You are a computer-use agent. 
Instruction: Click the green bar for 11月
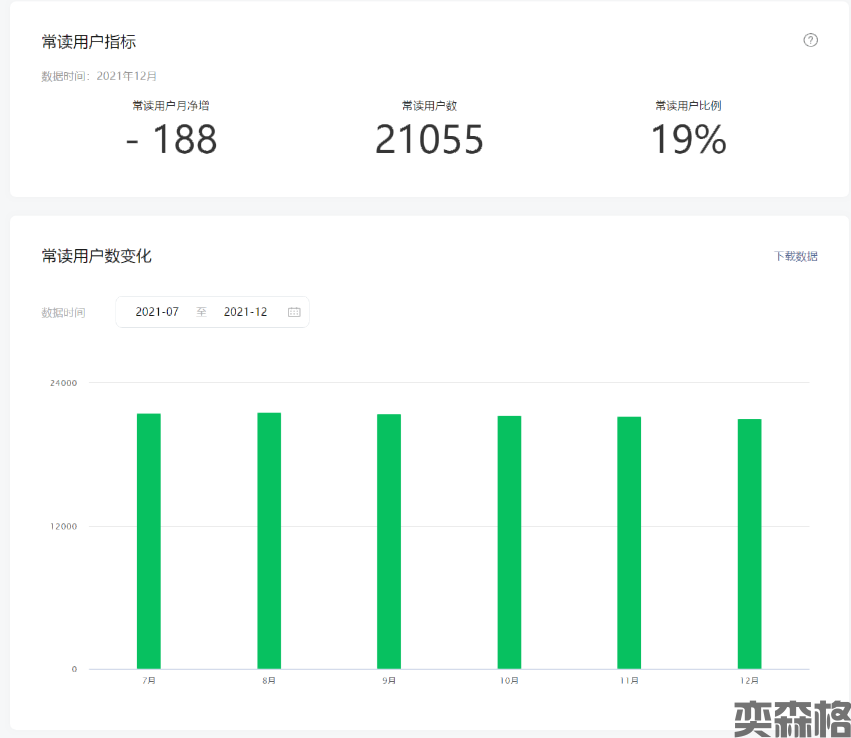click(629, 542)
